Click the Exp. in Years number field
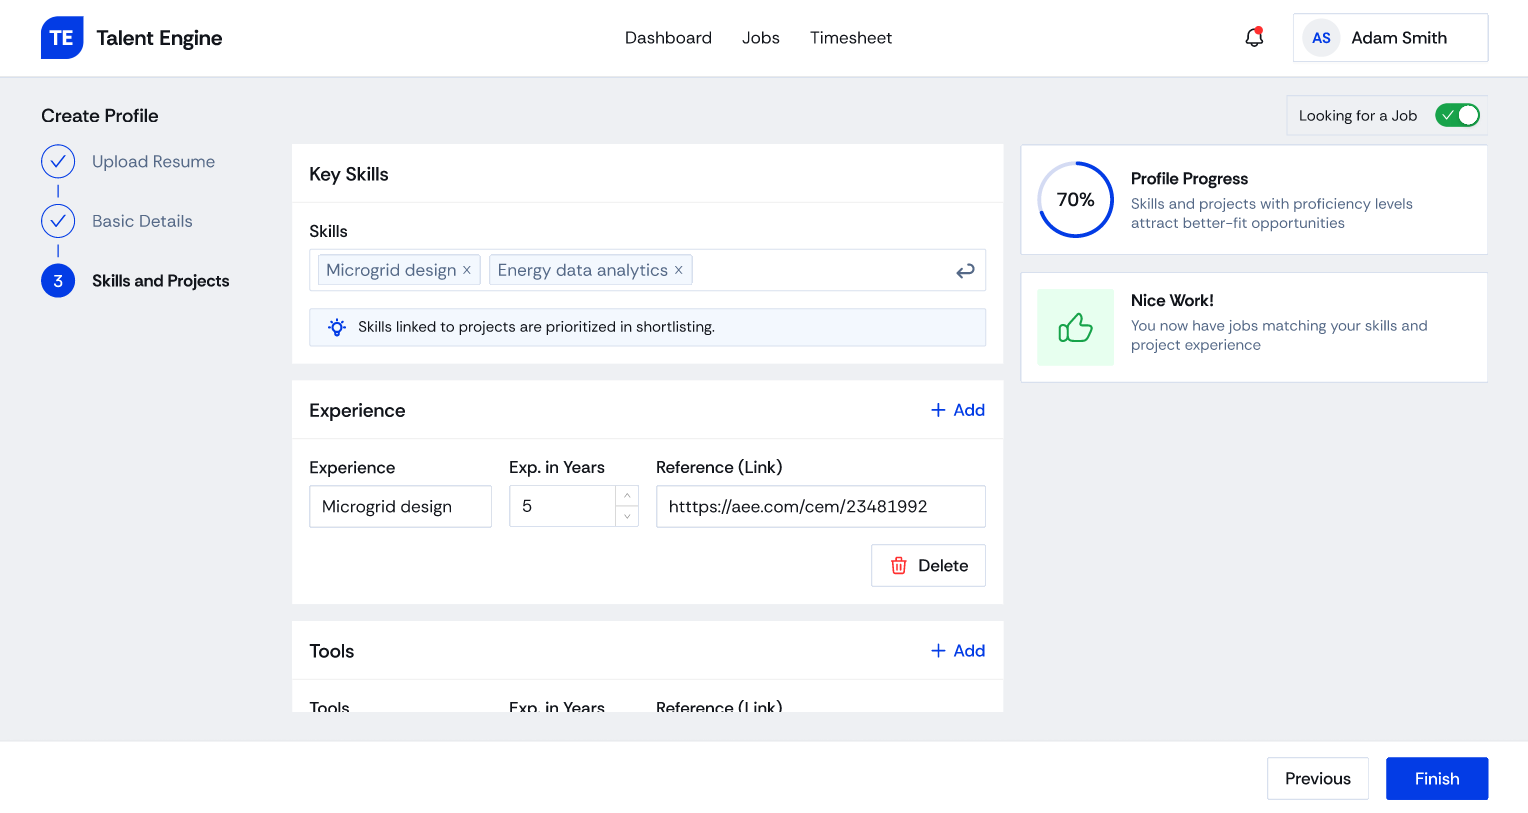Screen dimensions: 1528x813 click(562, 506)
